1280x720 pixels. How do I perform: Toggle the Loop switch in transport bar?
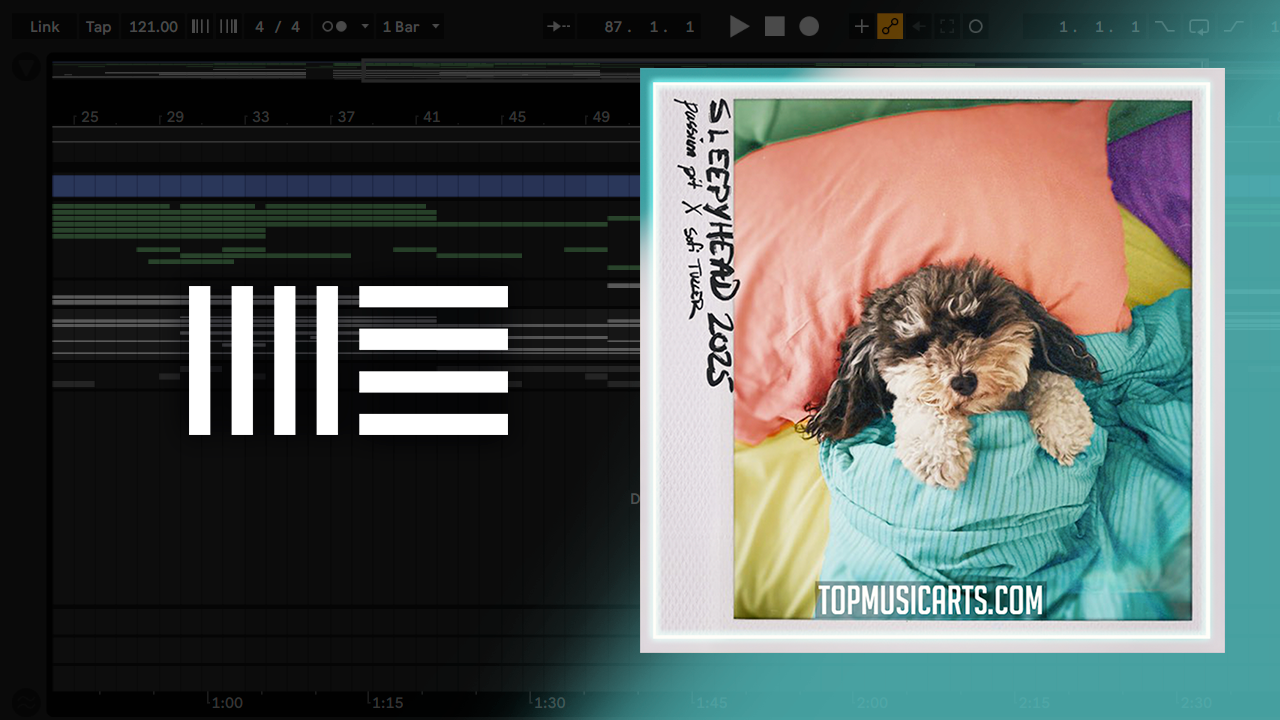click(x=1199, y=27)
